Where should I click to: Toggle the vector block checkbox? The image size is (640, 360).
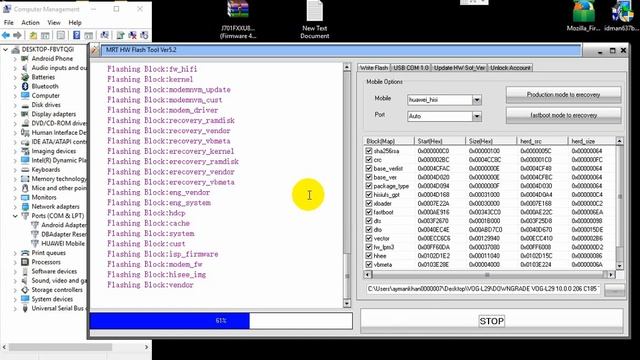point(369,238)
